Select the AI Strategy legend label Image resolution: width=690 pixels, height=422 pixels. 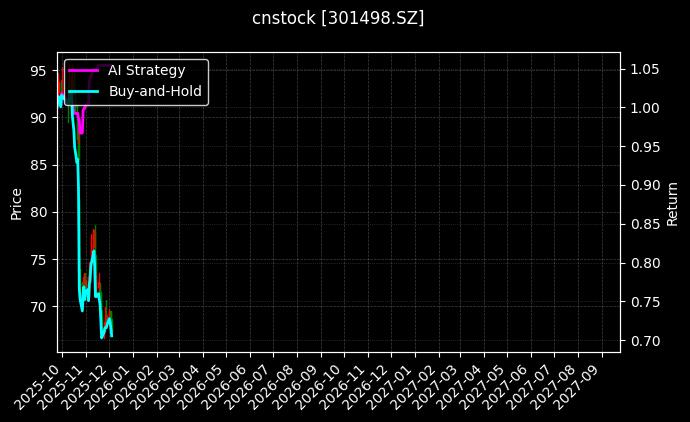tap(146, 70)
